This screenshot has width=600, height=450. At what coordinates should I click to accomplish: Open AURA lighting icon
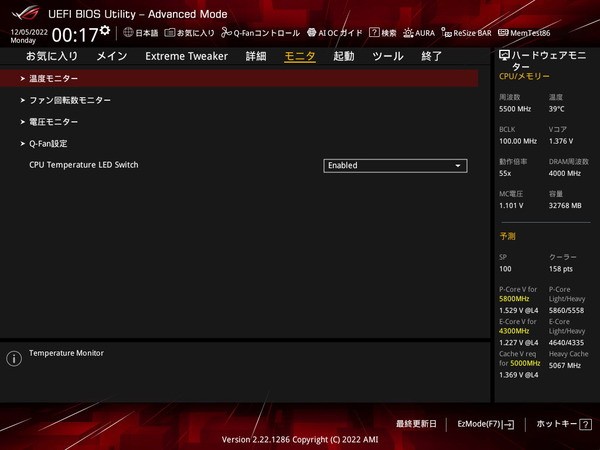(x=408, y=33)
